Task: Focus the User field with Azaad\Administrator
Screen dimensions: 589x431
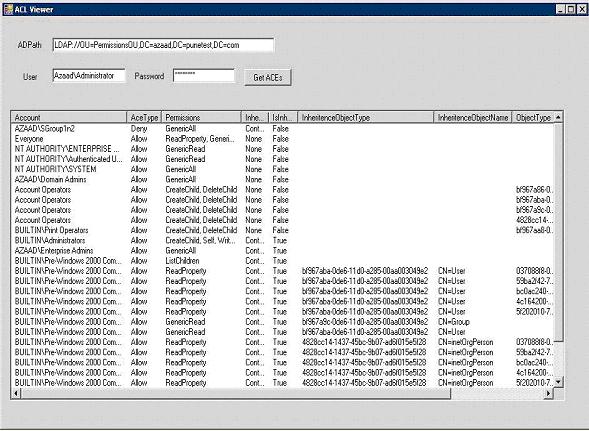Action: click(89, 76)
